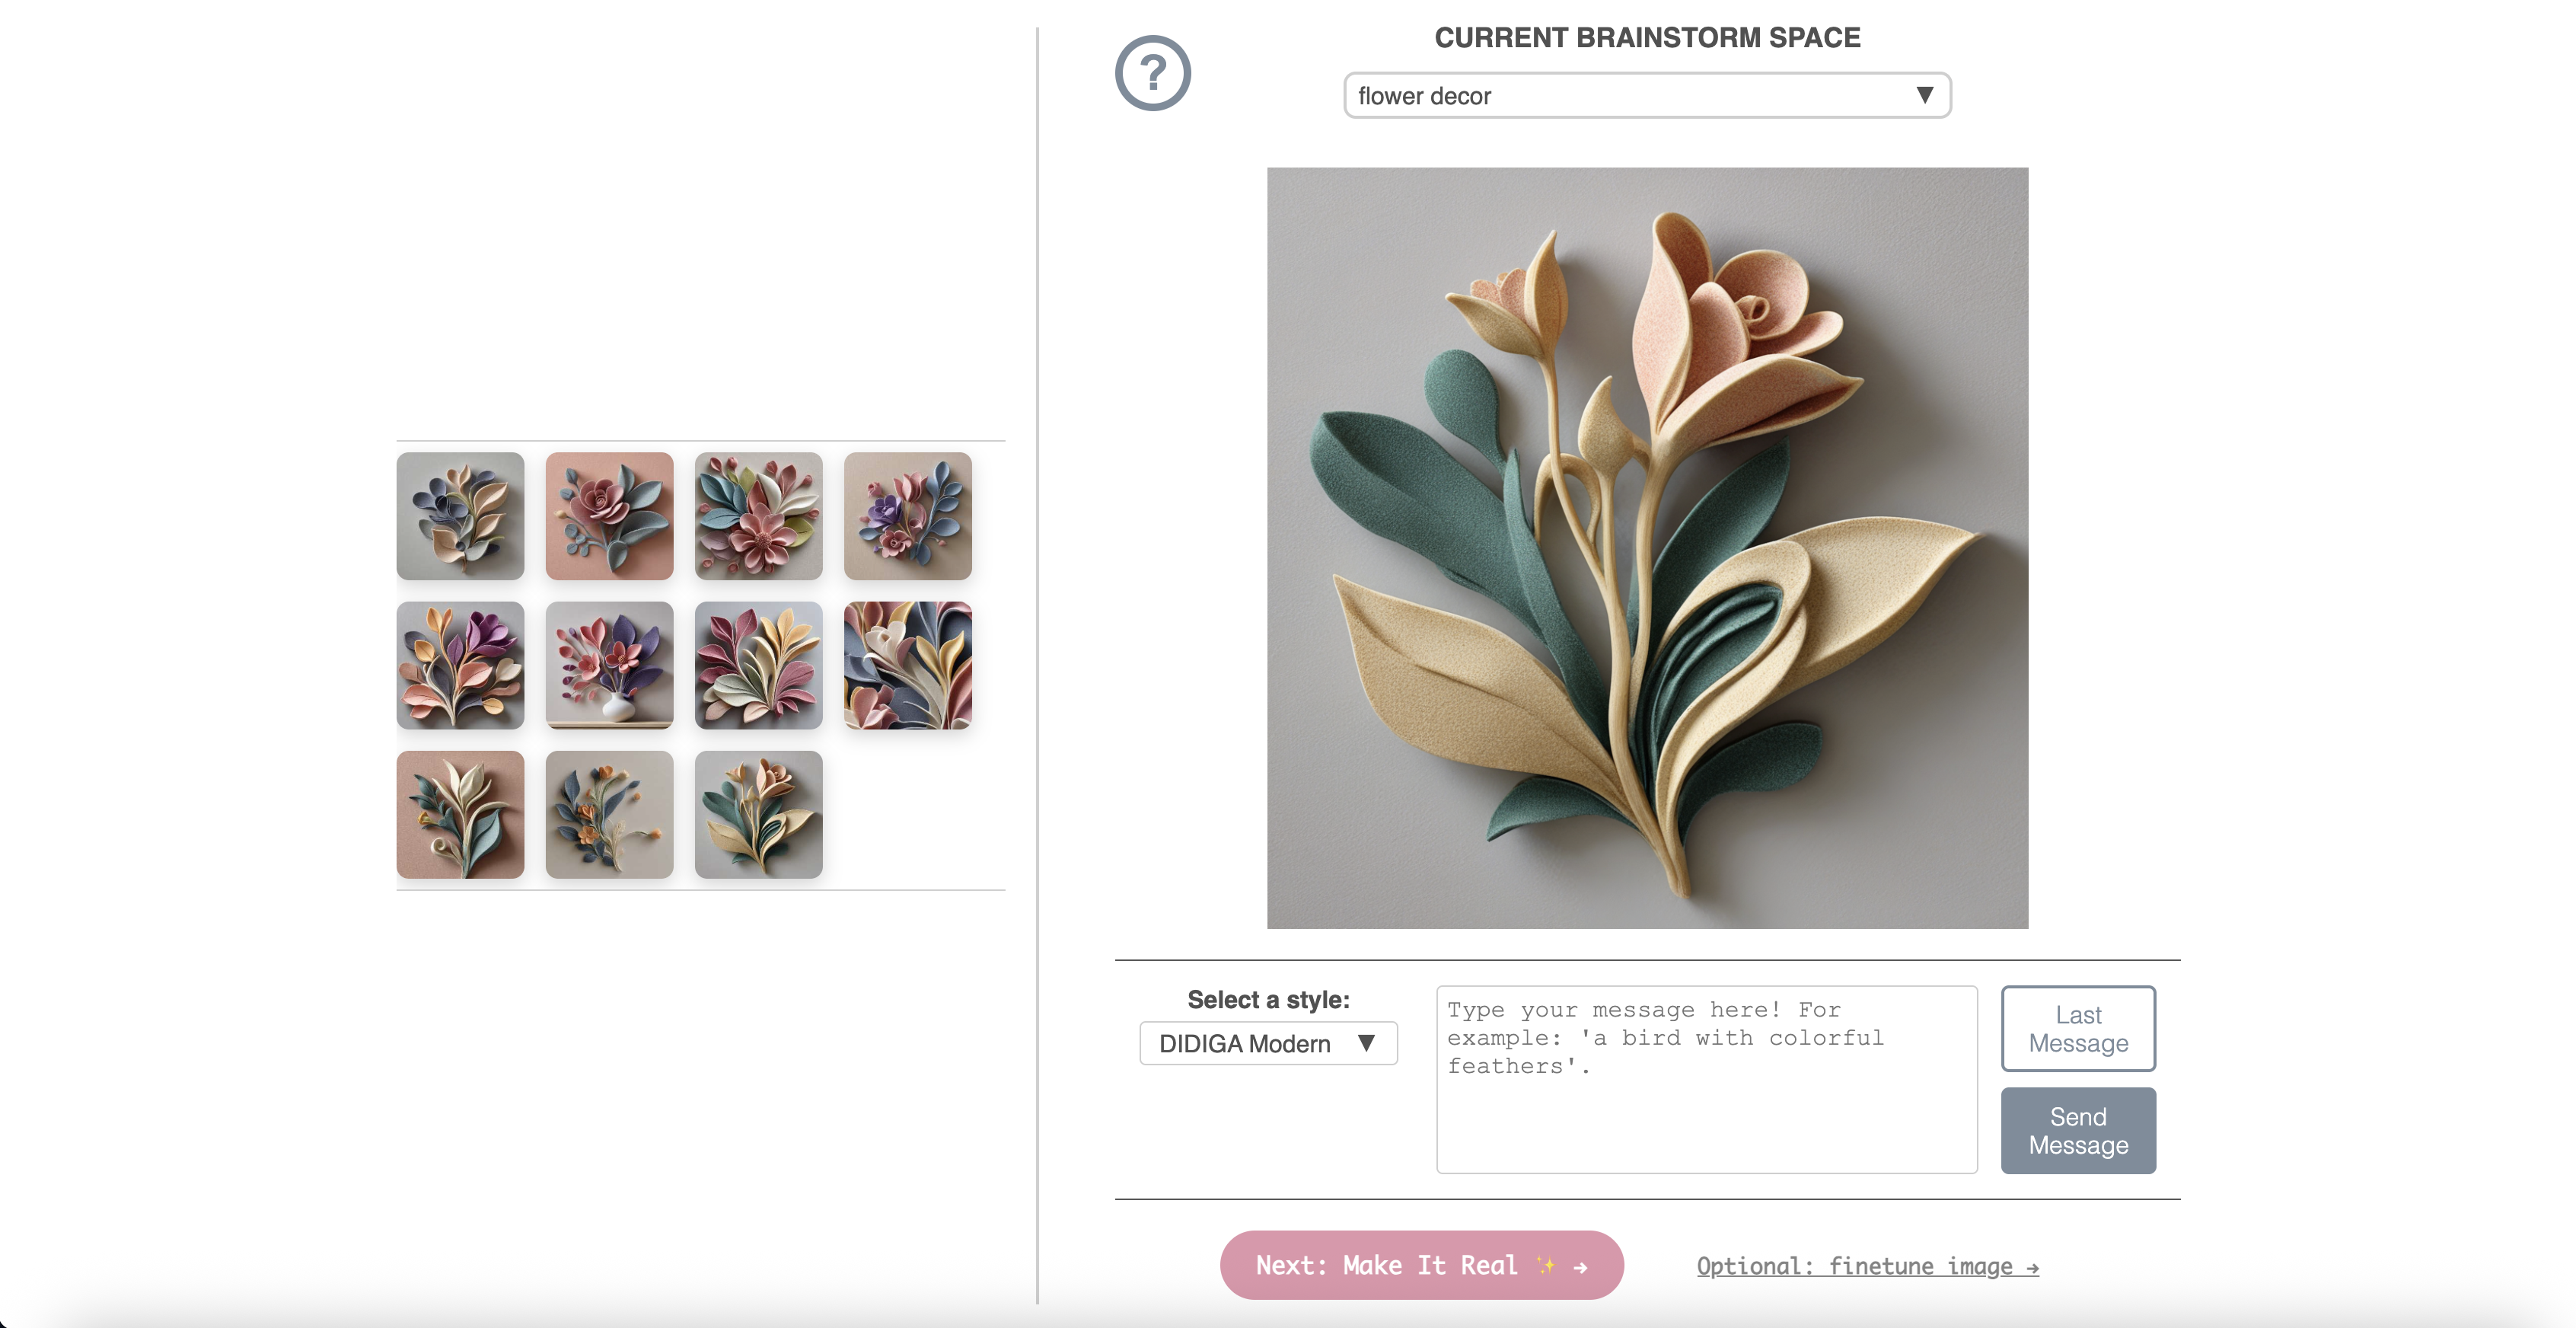Image resolution: width=2576 pixels, height=1328 pixels.
Task: Open the Optional: finetune image link
Action: (x=1867, y=1266)
